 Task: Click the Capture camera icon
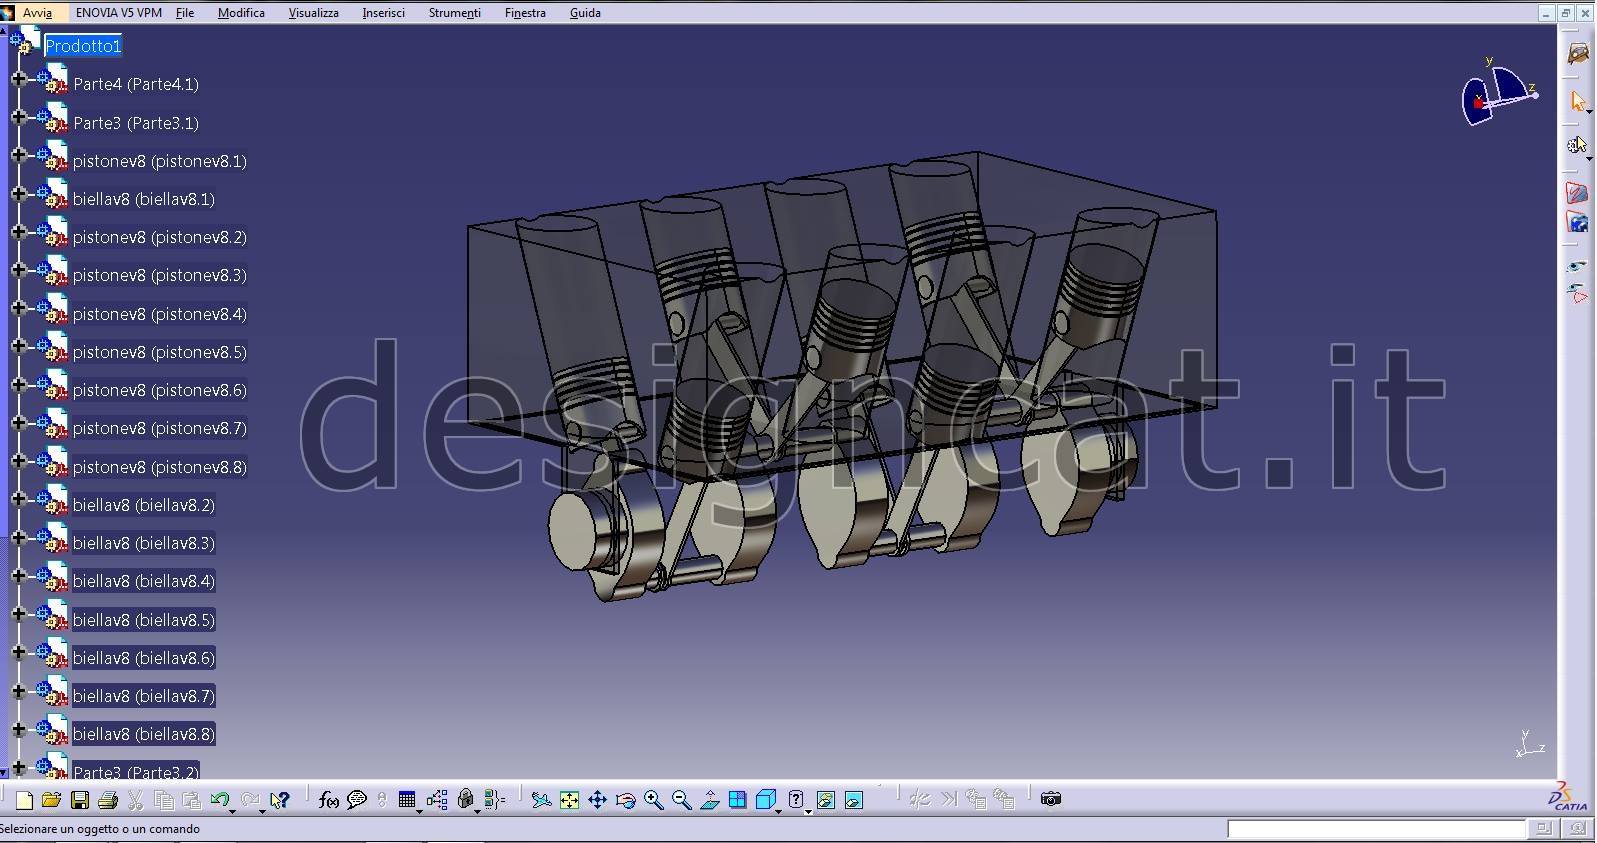click(x=1050, y=799)
